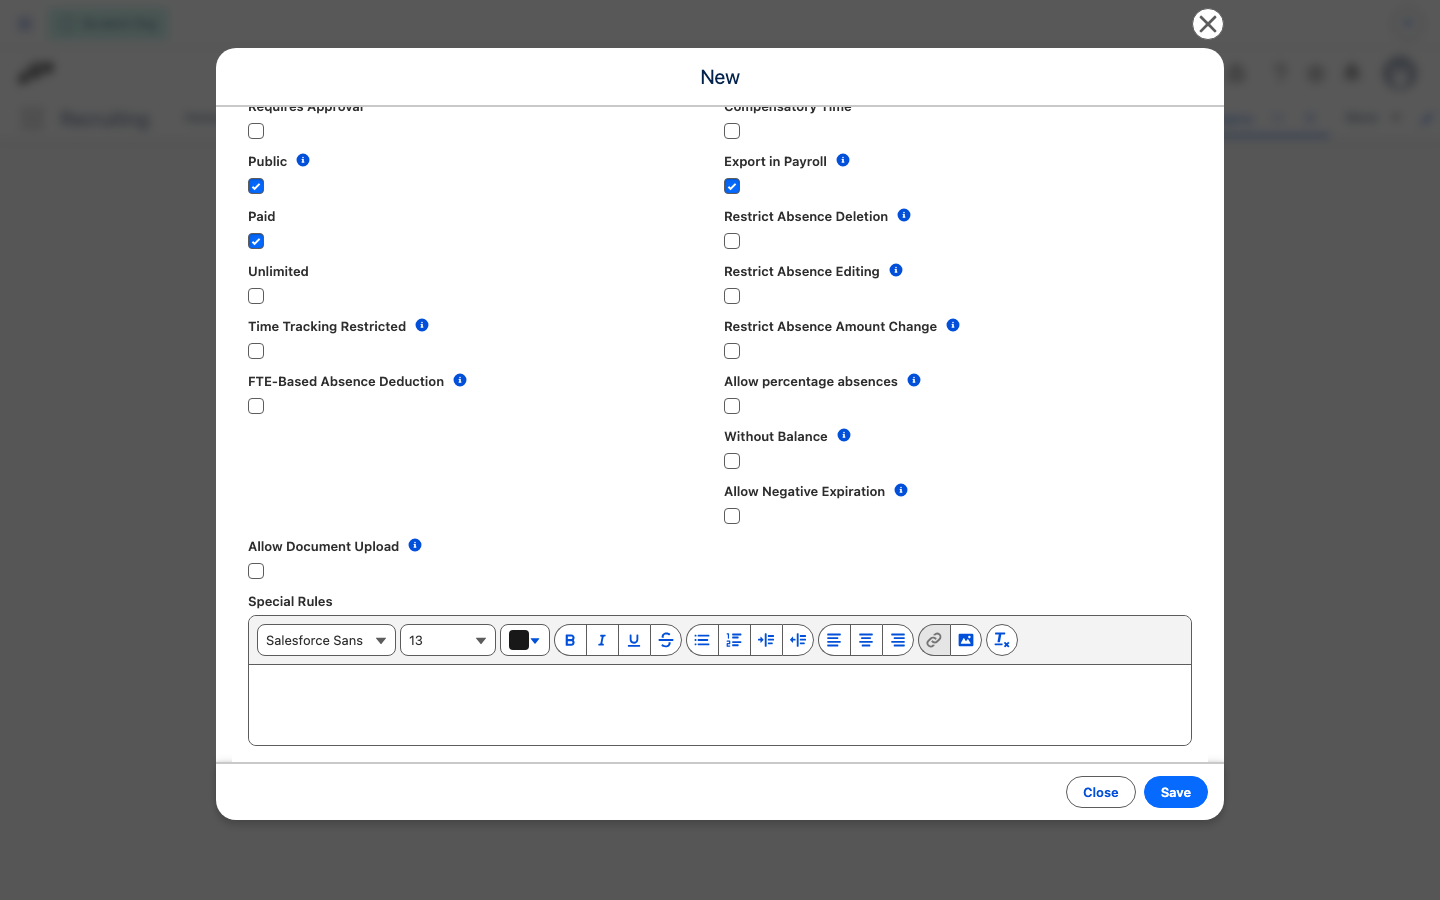Screen dimensions: 1440x900
Task: Center align text
Action: pos(866,640)
